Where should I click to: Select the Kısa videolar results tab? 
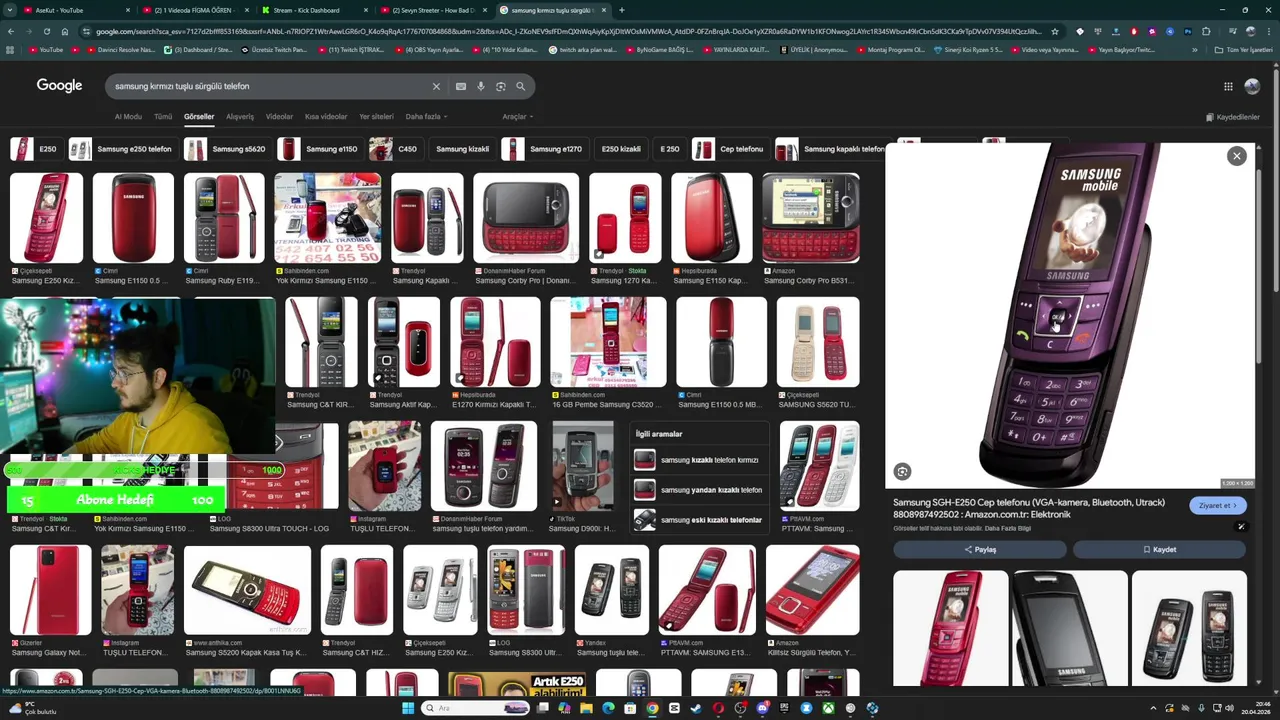pos(326,117)
